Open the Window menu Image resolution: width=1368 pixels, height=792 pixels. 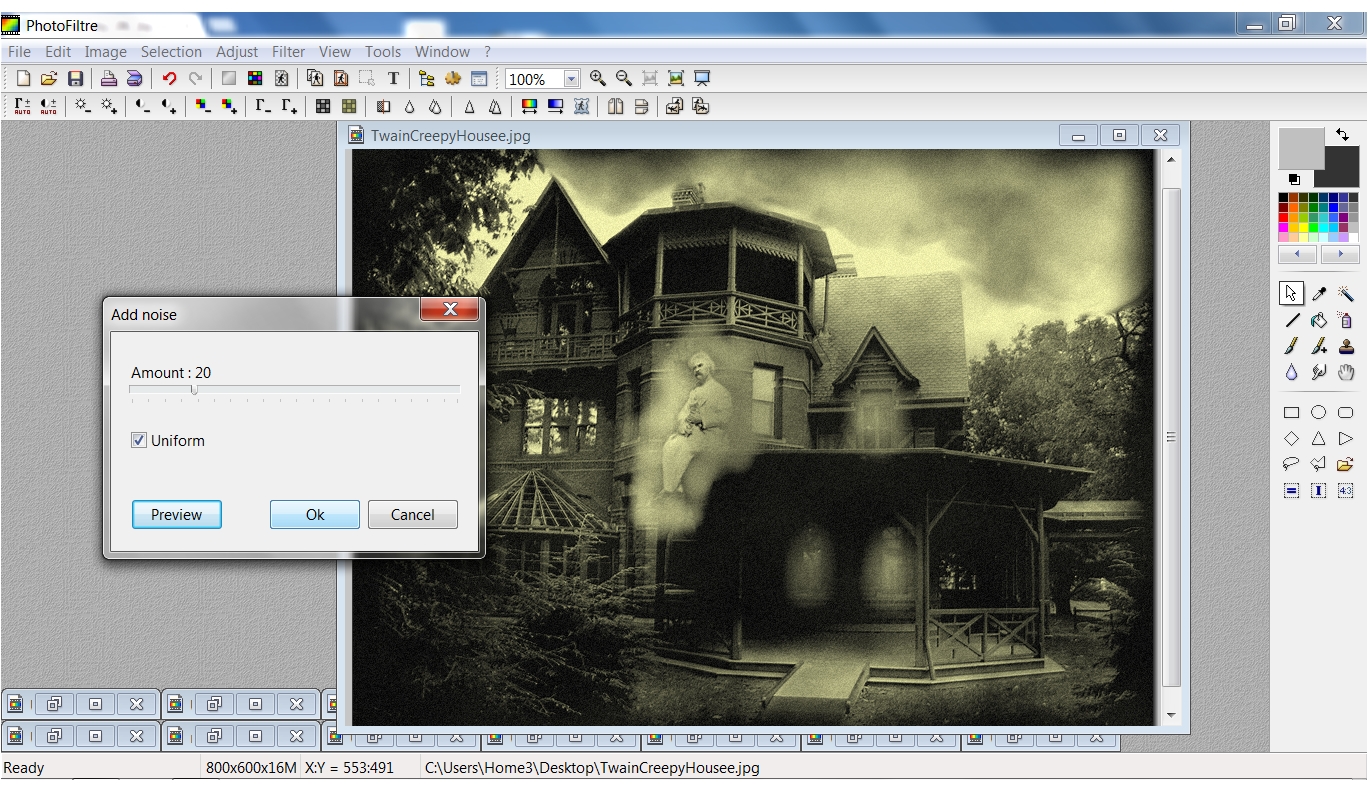(x=442, y=52)
